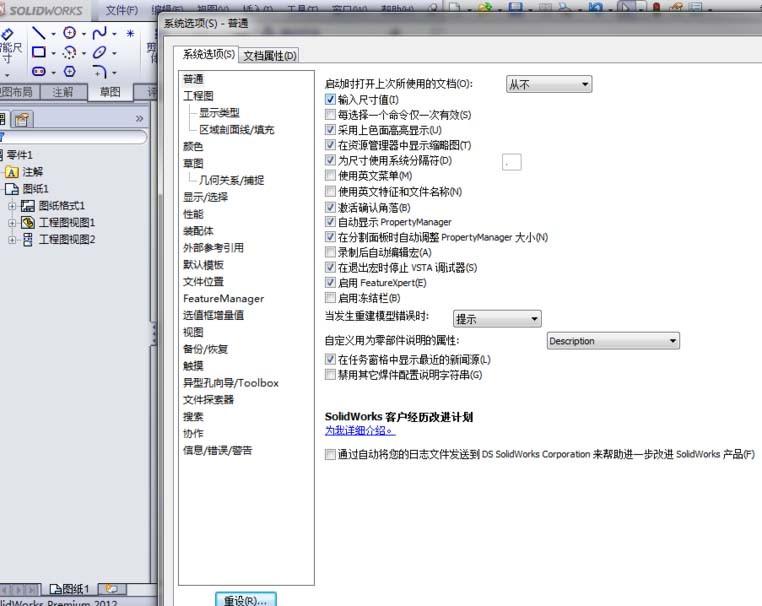This screenshot has width=762, height=606.
Task: Select the Ellipse sketch tool
Action: coord(99,52)
